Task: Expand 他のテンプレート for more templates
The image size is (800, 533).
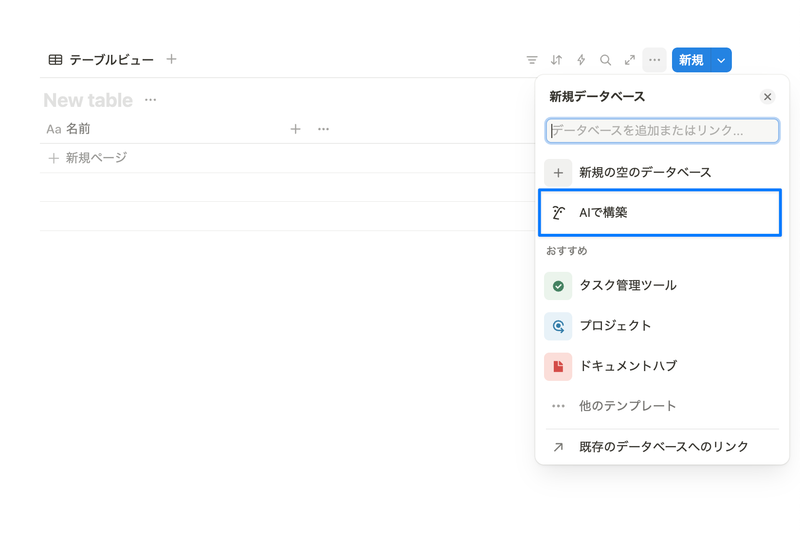Action: tap(627, 406)
